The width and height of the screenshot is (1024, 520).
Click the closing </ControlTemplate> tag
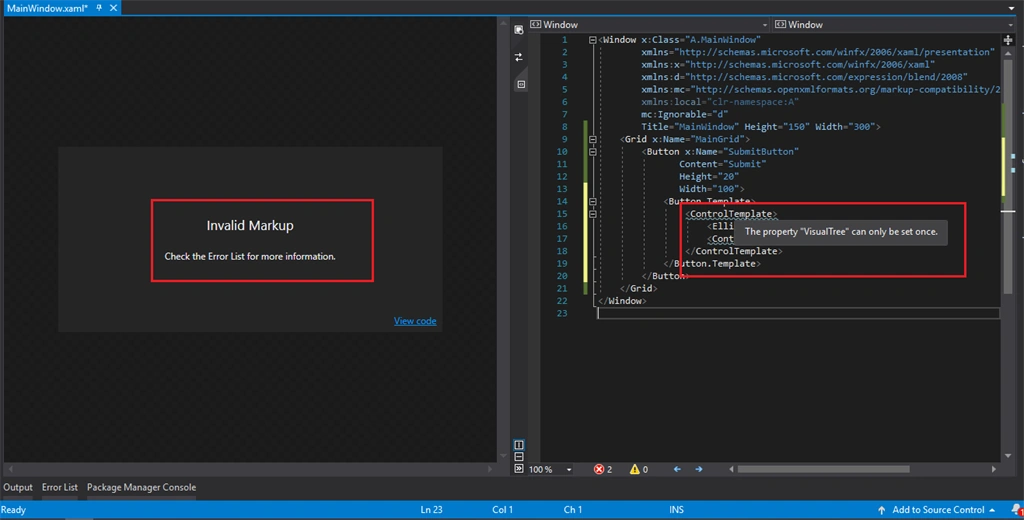click(x=733, y=251)
